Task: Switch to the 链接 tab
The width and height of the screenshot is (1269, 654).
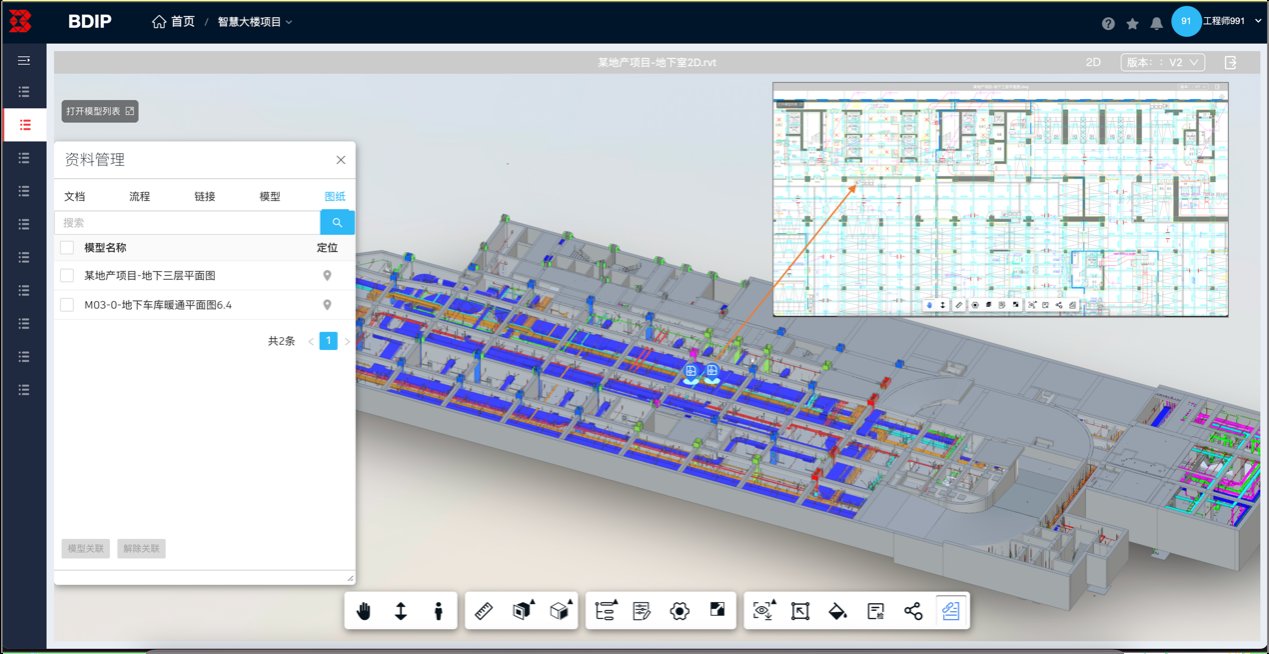Action: [205, 197]
